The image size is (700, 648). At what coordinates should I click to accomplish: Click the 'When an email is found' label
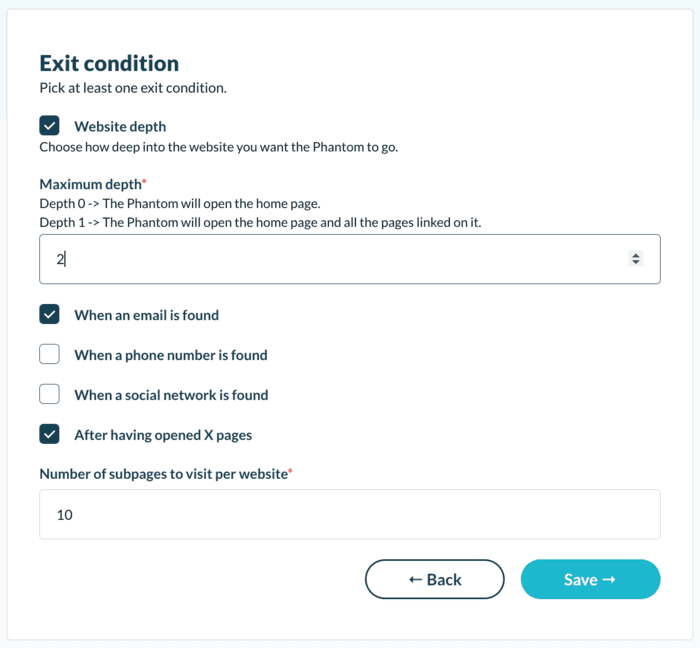[146, 315]
